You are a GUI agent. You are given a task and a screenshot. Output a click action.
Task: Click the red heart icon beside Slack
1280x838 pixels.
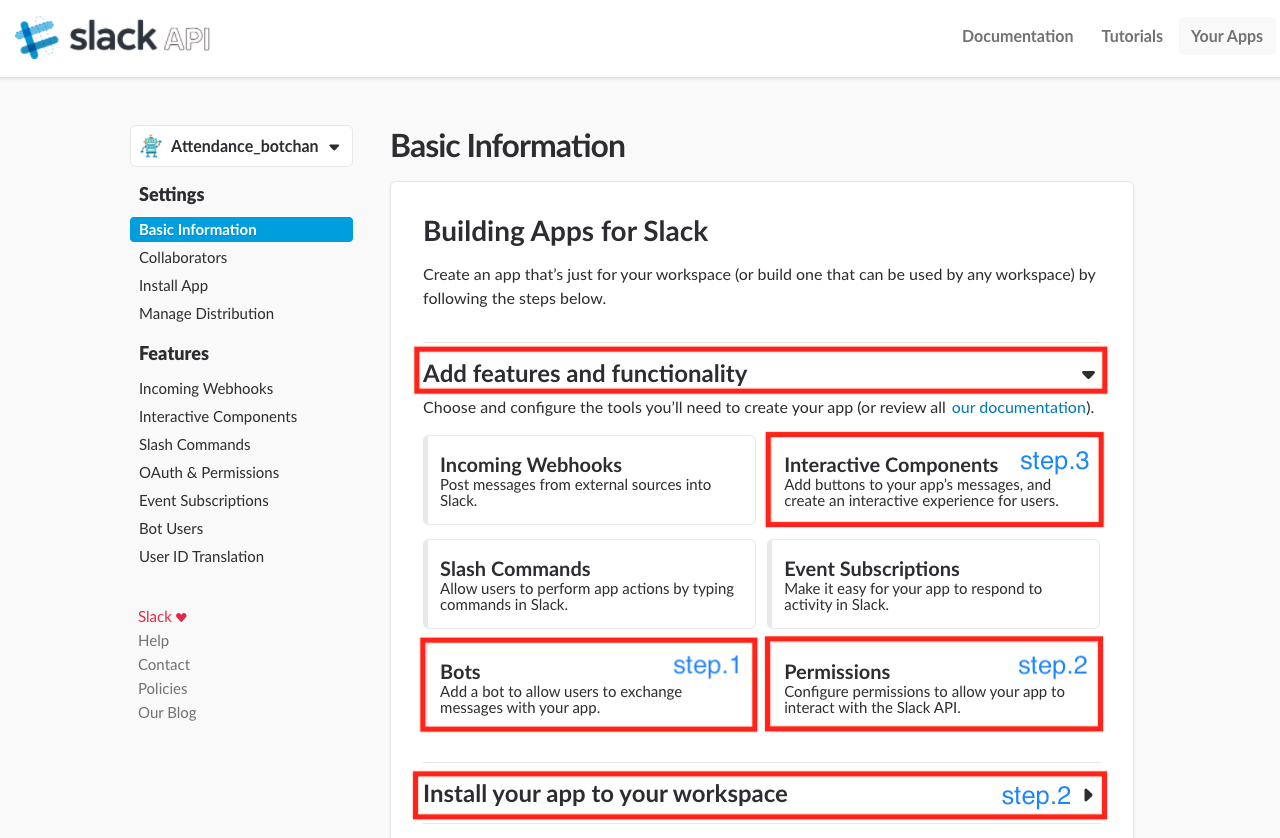181,617
